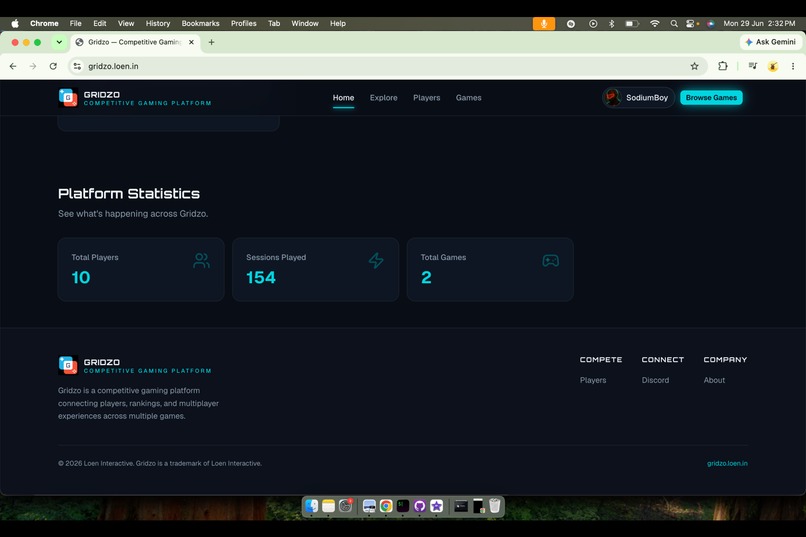Click the Sessions Played lightning bolt icon

[x=376, y=261]
